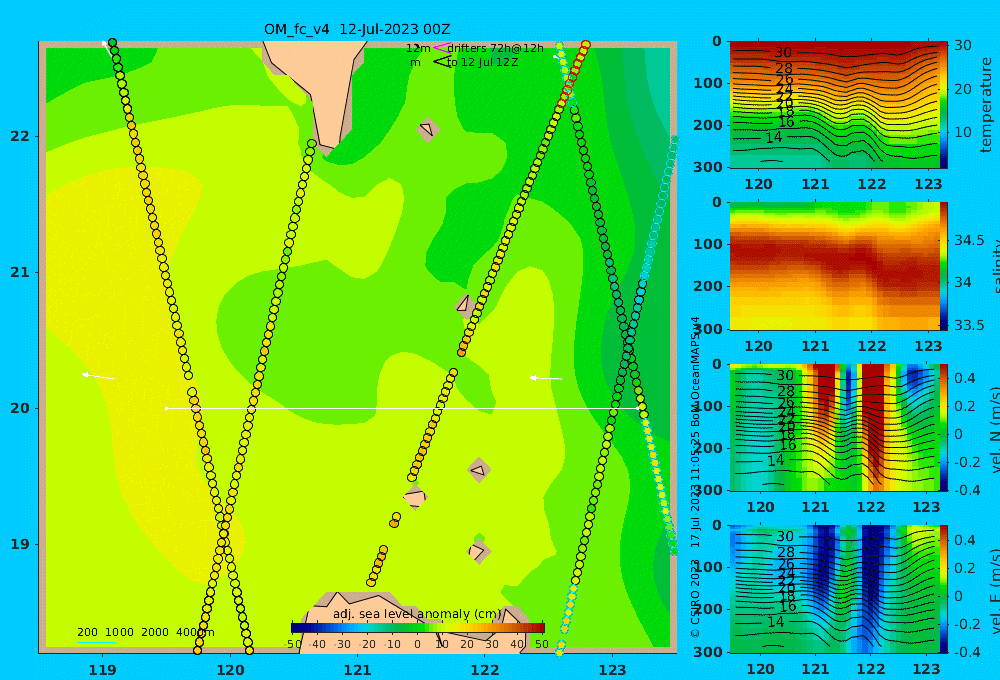Click the vel. N (m/s) colorbar

pyautogui.click(x=943, y=427)
